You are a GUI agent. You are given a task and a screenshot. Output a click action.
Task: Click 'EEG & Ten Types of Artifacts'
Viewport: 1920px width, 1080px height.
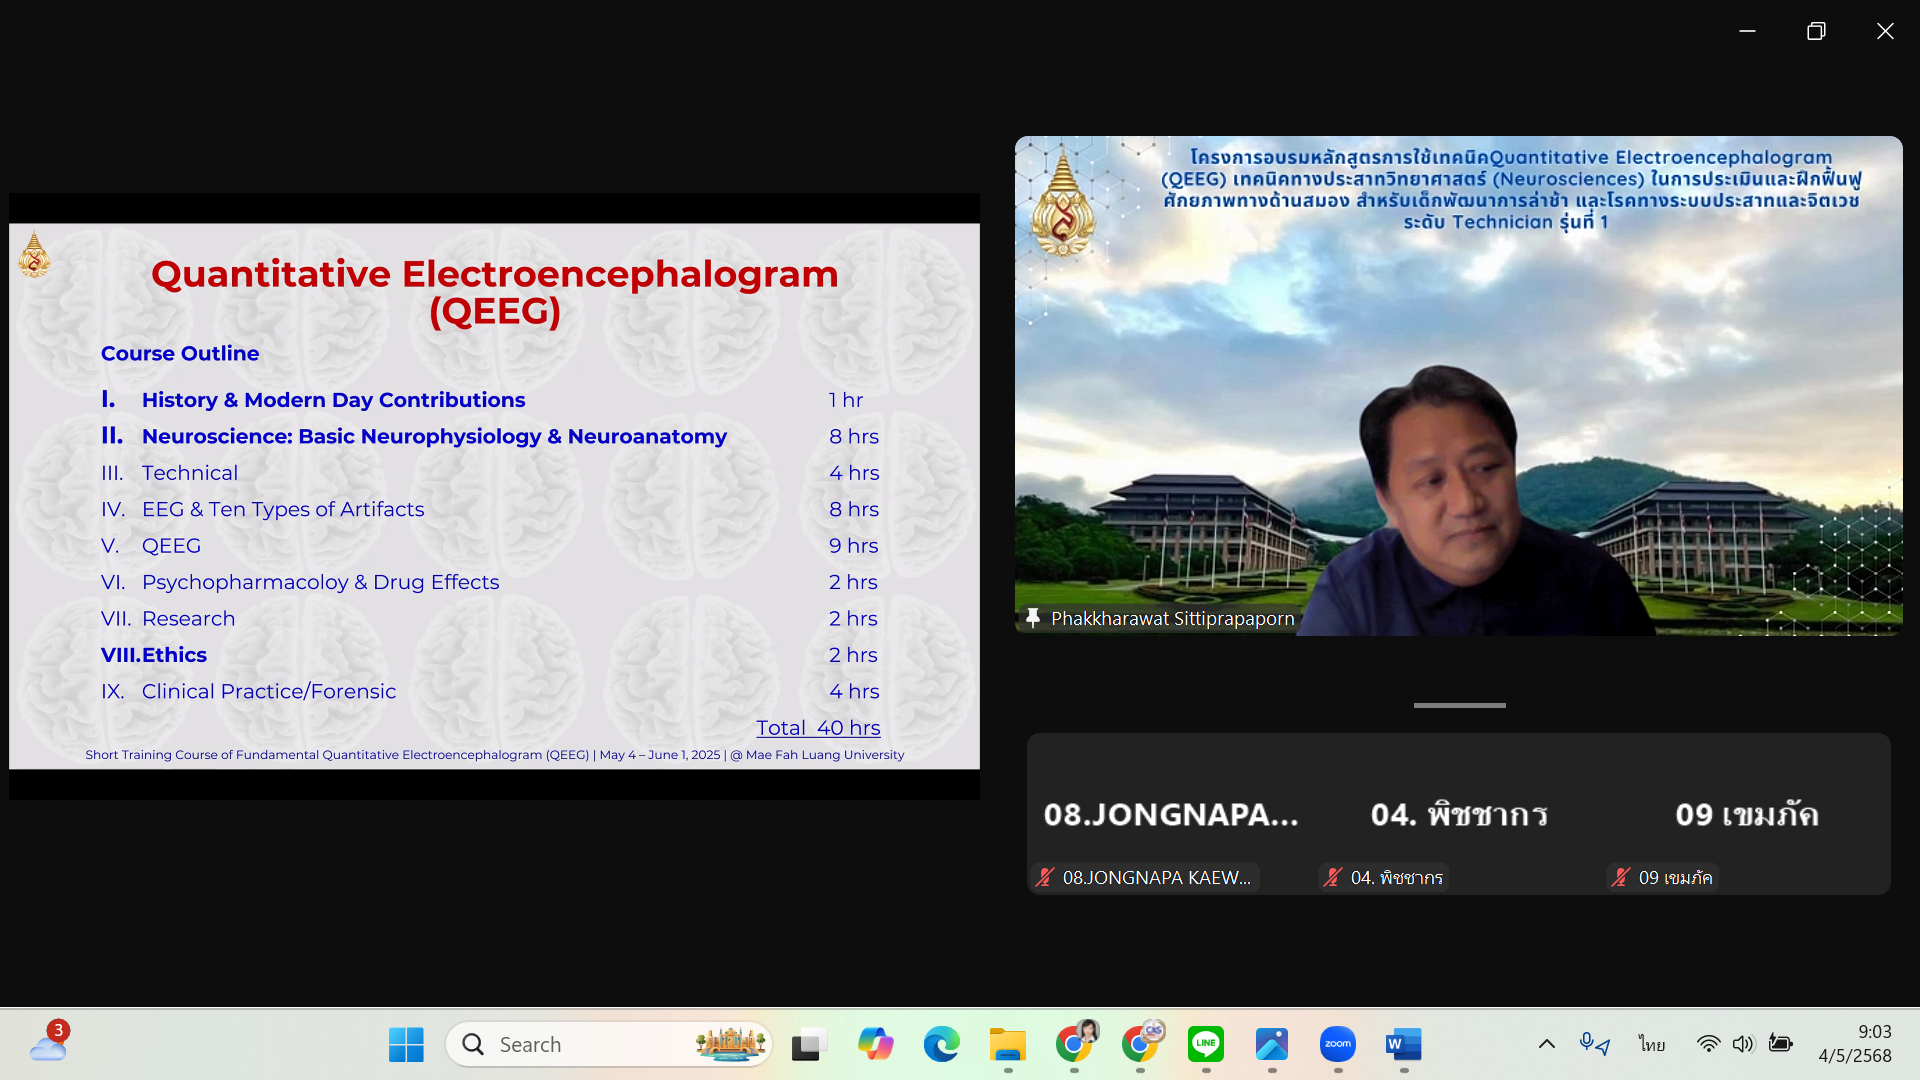pos(283,510)
